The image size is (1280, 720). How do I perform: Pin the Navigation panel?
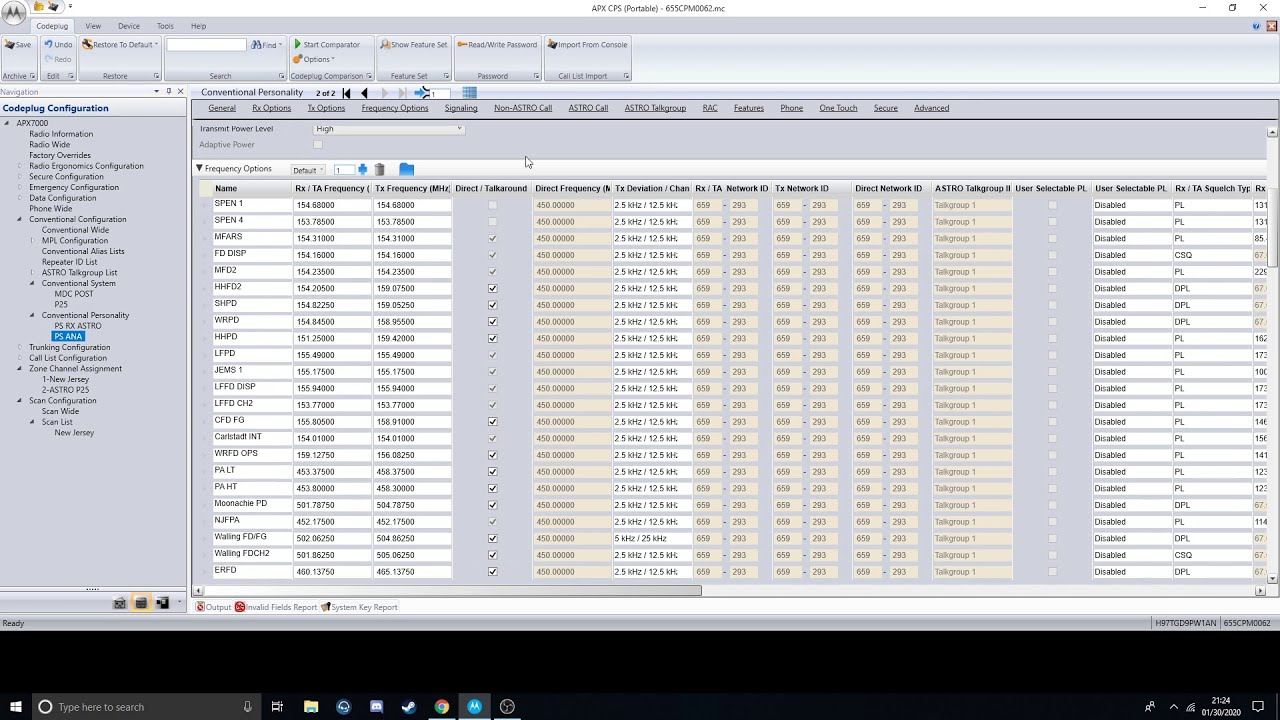coord(168,92)
